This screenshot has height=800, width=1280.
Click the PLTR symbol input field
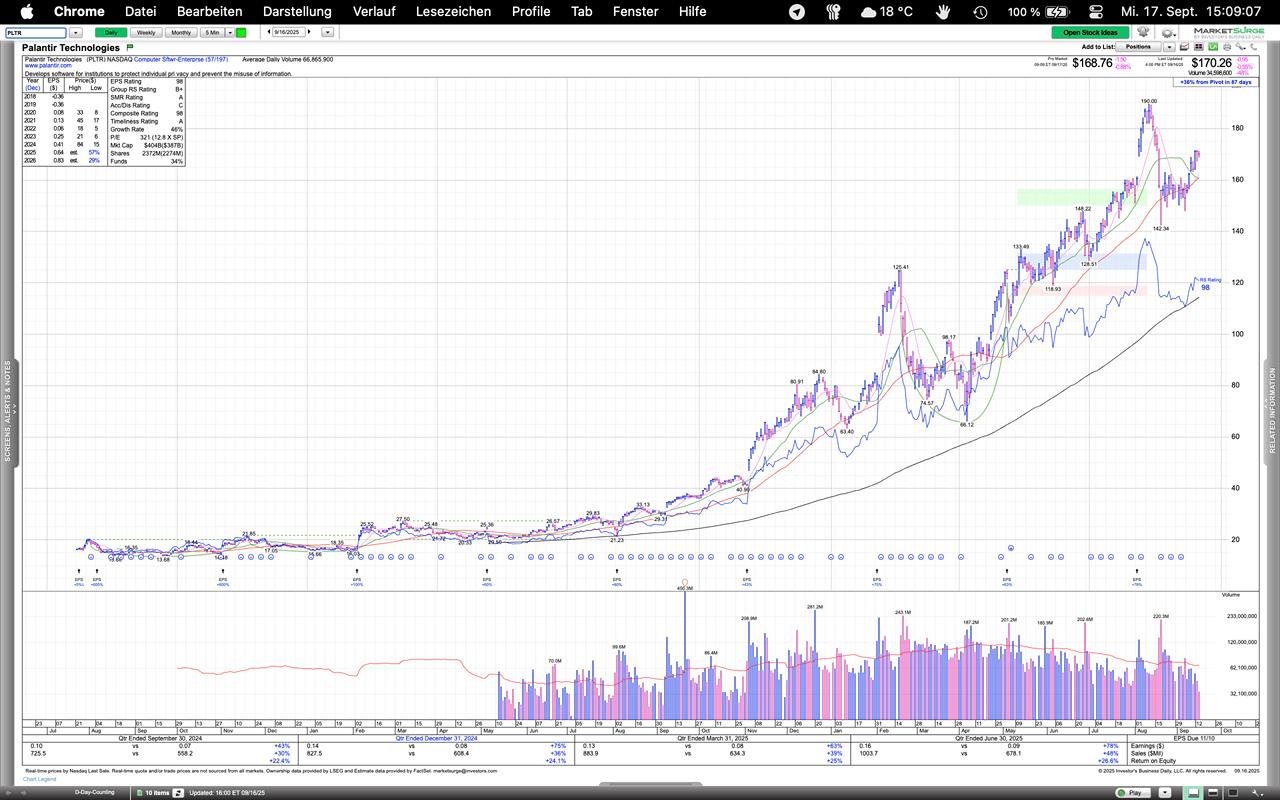click(36, 32)
